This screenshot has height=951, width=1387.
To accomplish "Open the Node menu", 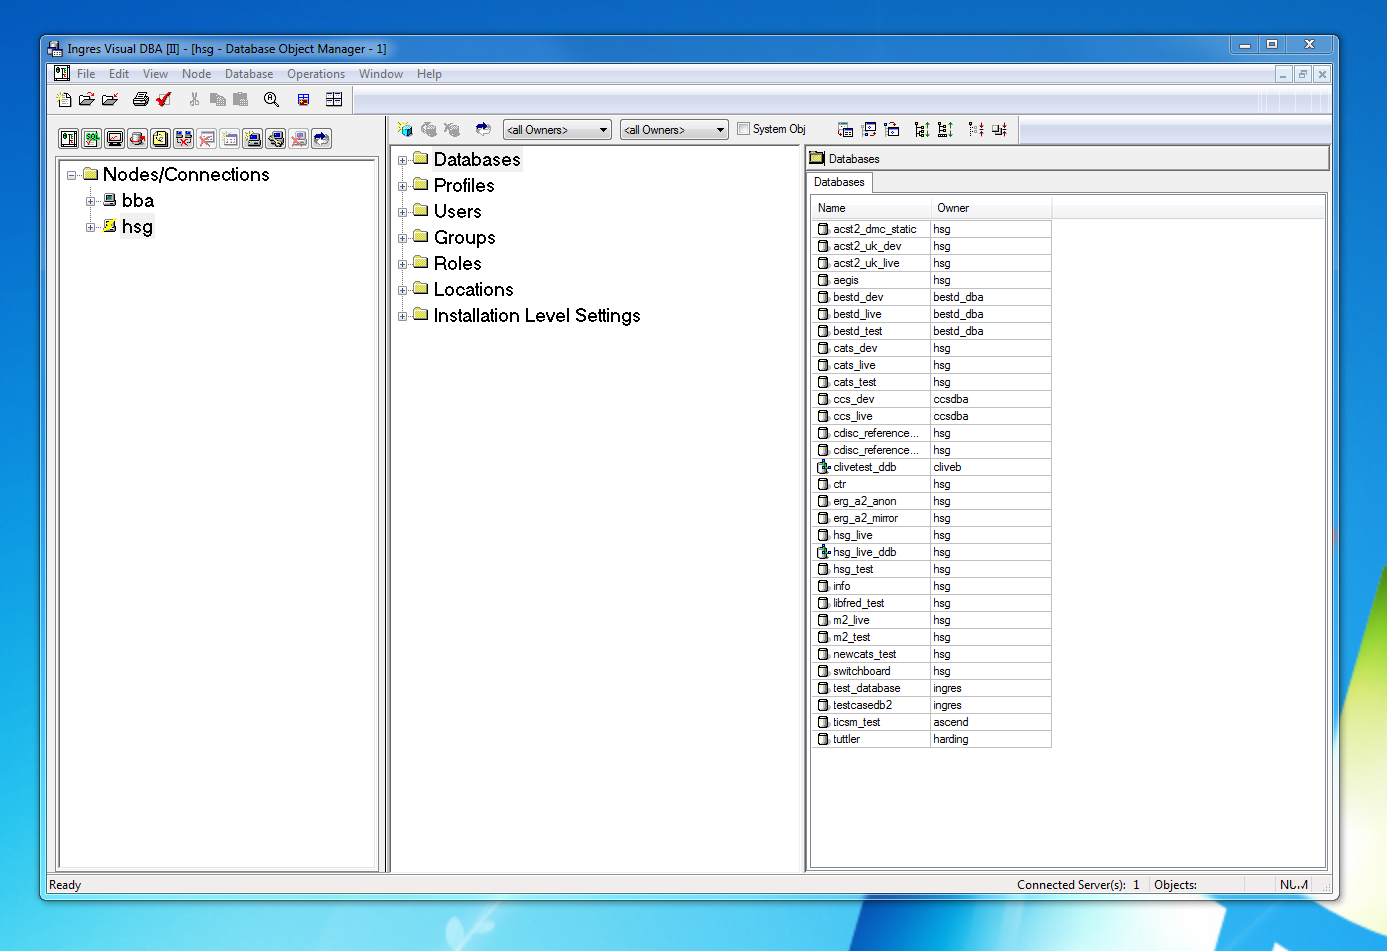I will (x=196, y=74).
